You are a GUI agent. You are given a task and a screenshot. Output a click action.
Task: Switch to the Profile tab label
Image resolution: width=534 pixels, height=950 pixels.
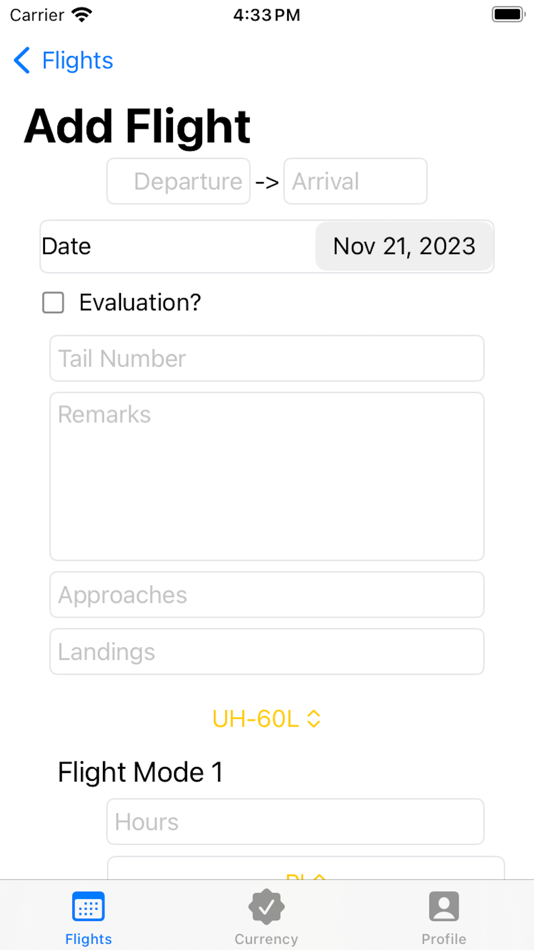(444, 939)
